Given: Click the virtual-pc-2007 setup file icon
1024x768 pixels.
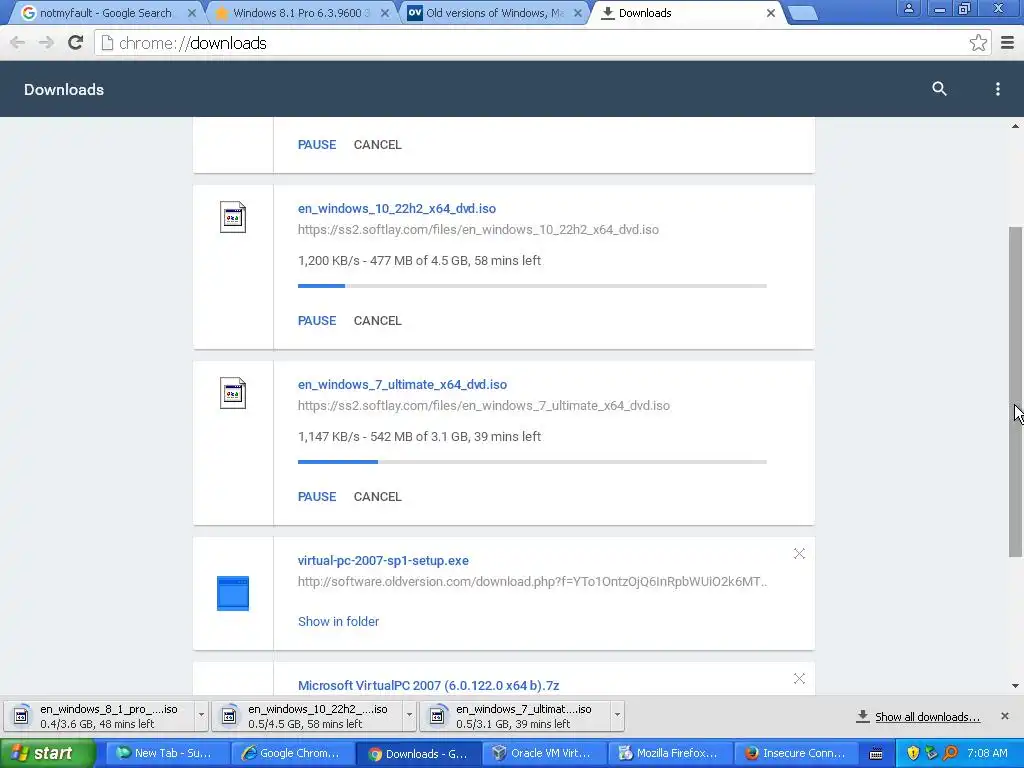Looking at the screenshot, I should (233, 593).
